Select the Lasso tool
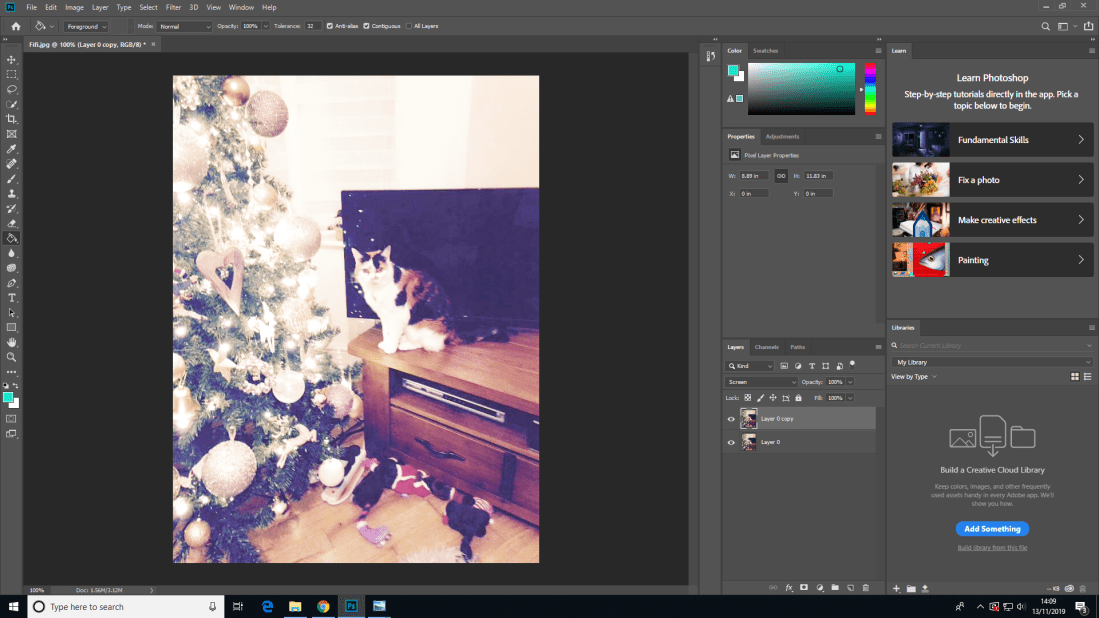 (12, 89)
